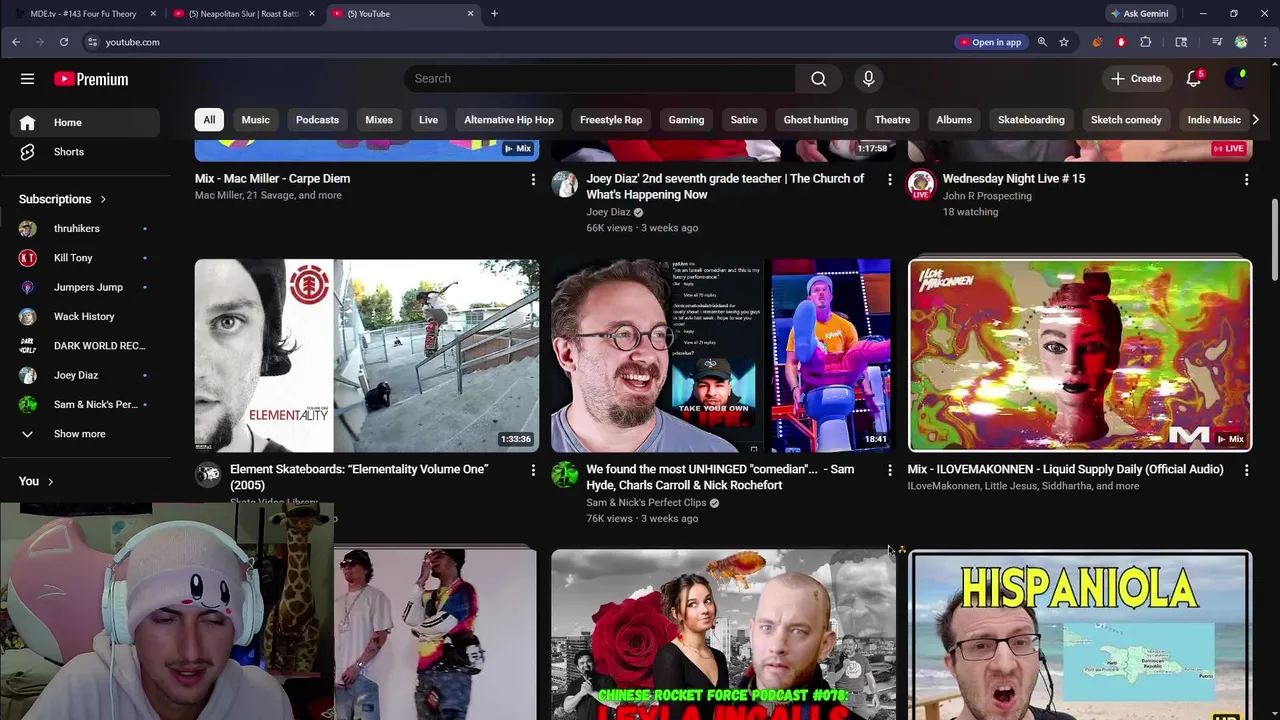Screen dimensions: 1280x720
Task: Click Open in app button
Action: coord(990,42)
